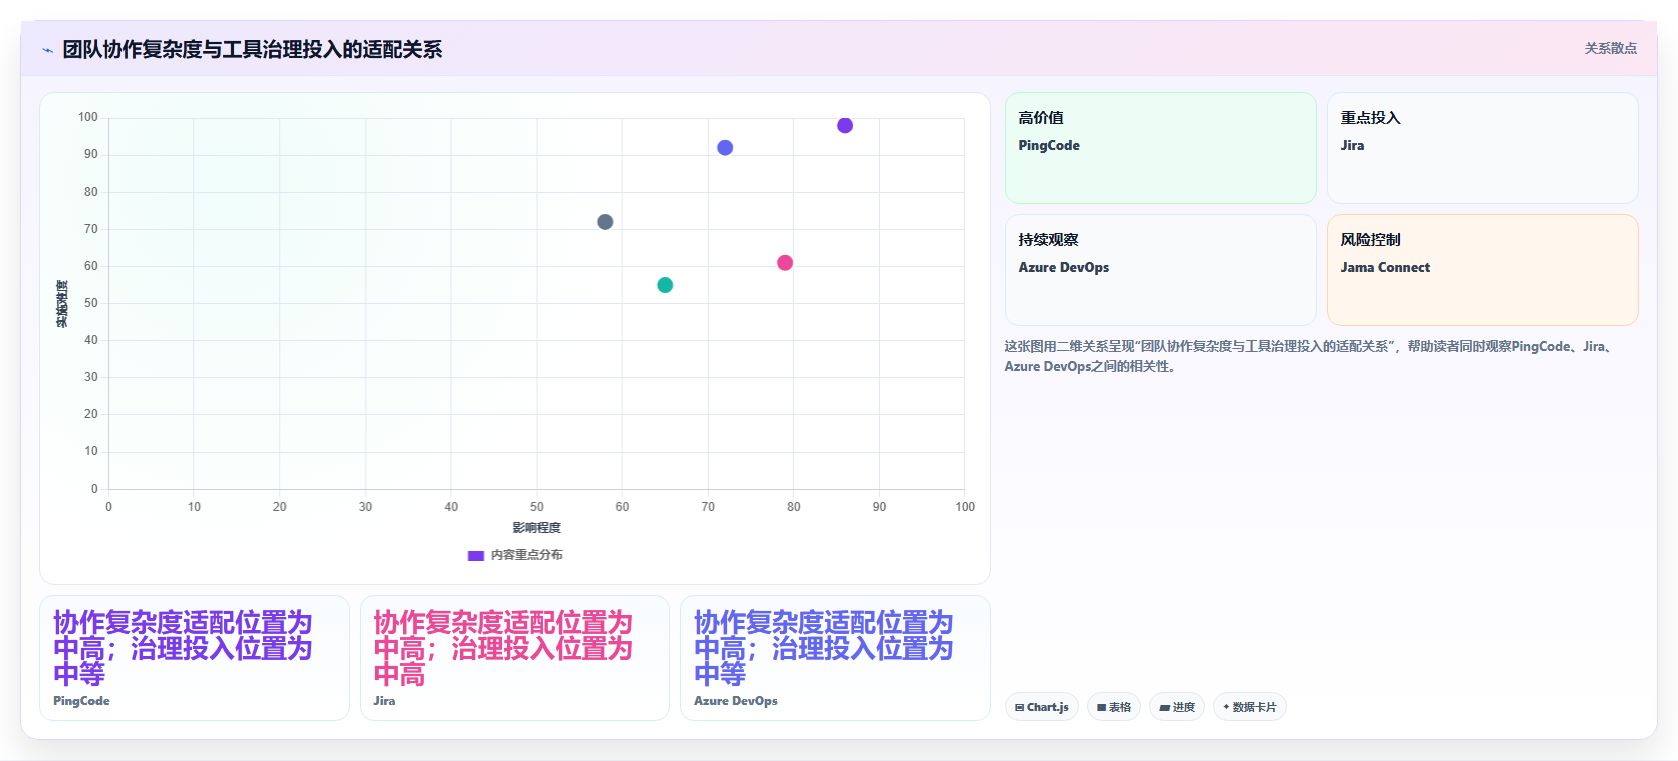Click the 数据卡片 chip star icon
Viewport: 1678px width, 761px height.
(1226, 707)
